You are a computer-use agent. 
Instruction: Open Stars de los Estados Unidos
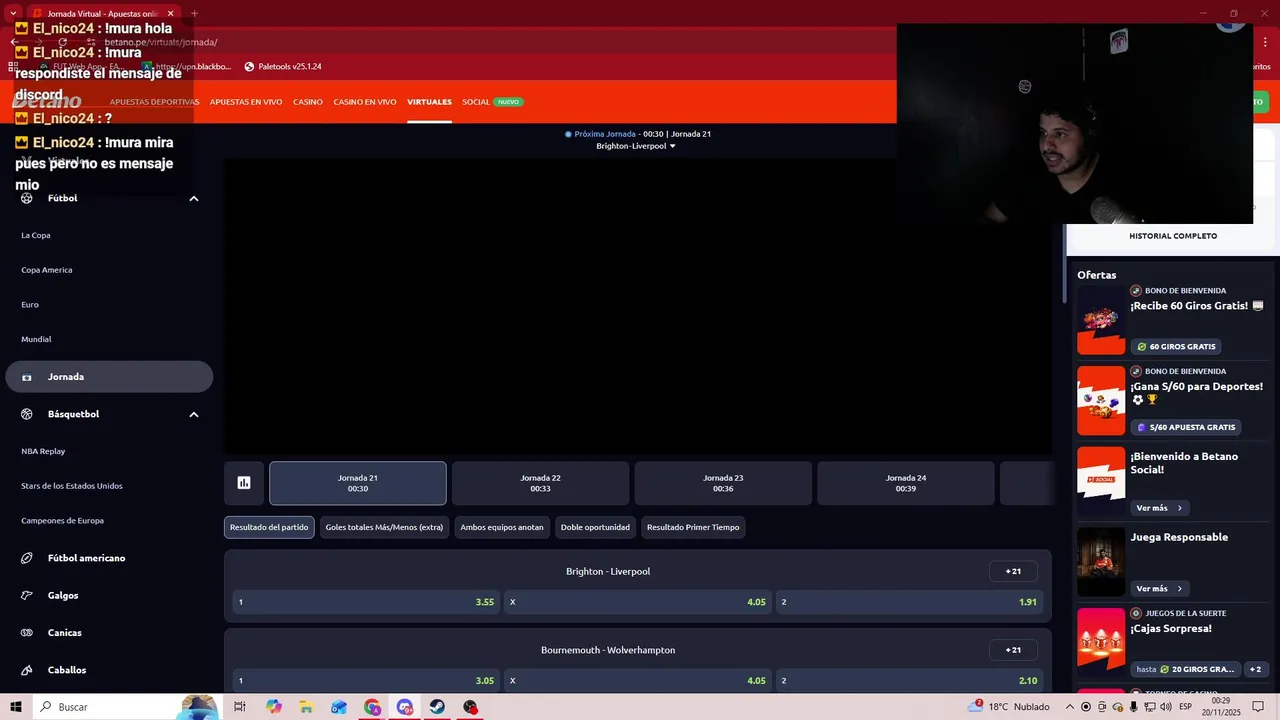[x=72, y=486]
